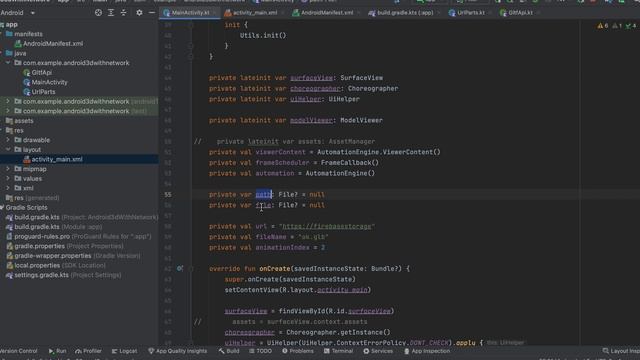Click the Select Opened File target icon
This screenshot has height=360, width=640.
pyautogui.click(x=98, y=13)
